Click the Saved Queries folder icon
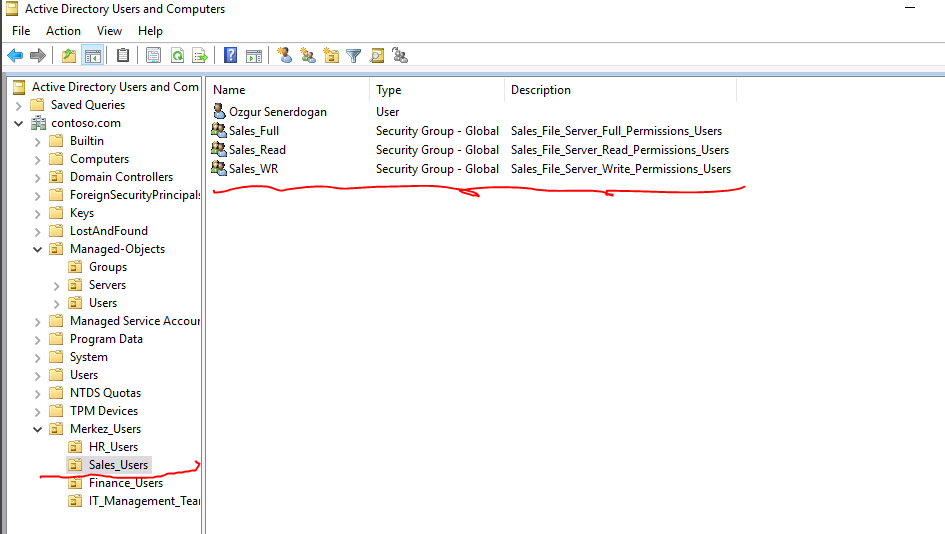Viewport: 945px width, 534px height. pos(37,105)
